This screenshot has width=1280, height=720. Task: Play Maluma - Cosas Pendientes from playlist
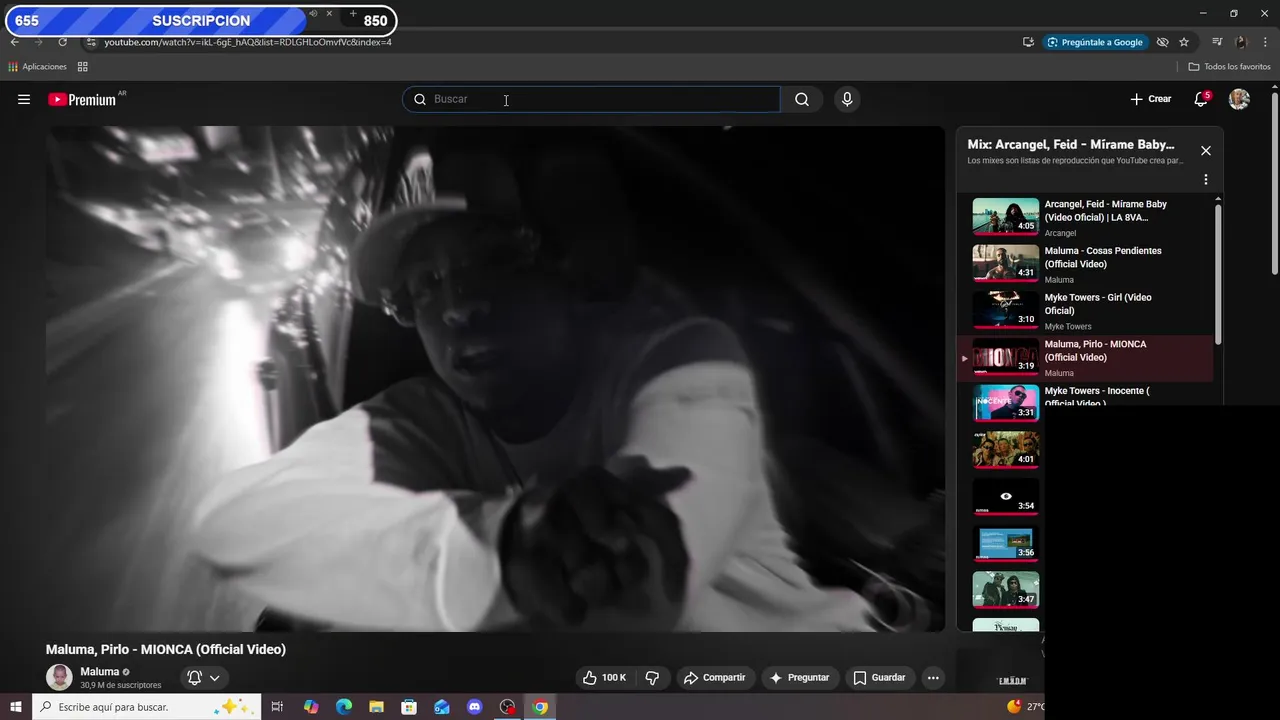tap(1086, 264)
